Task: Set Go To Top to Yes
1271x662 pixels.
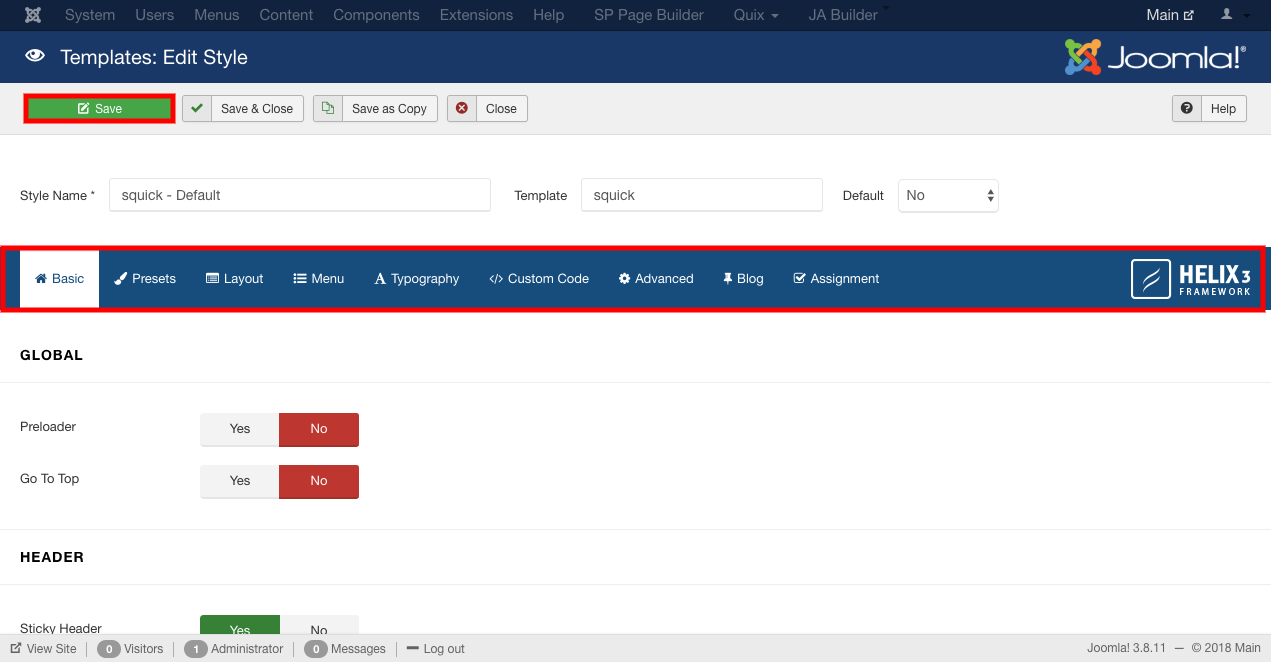Action: (x=240, y=481)
